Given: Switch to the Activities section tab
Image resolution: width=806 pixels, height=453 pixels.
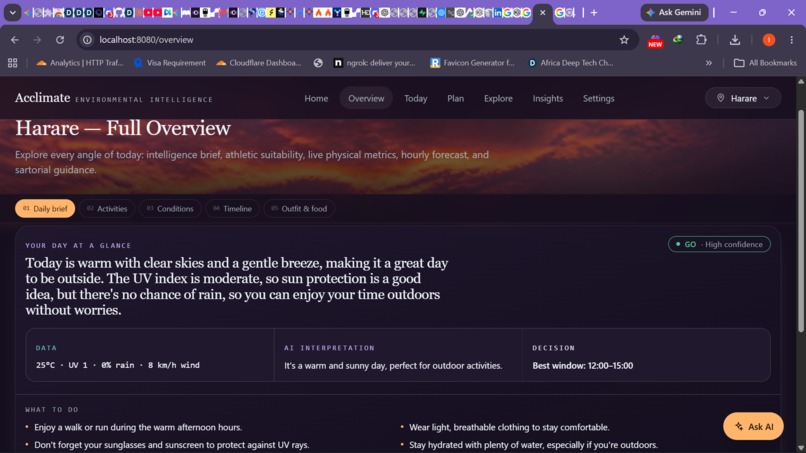Looking at the screenshot, I should [x=107, y=208].
